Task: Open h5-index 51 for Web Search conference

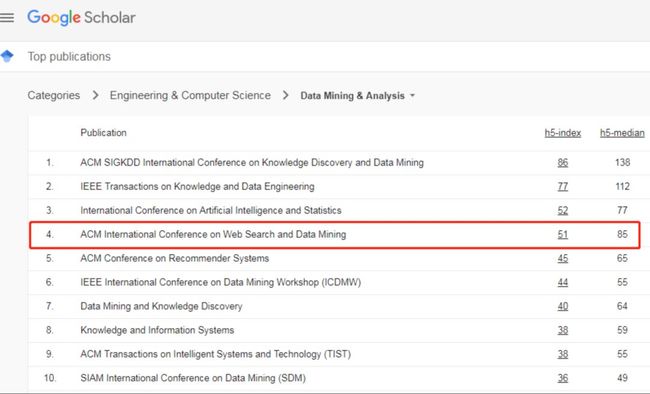Action: [563, 234]
